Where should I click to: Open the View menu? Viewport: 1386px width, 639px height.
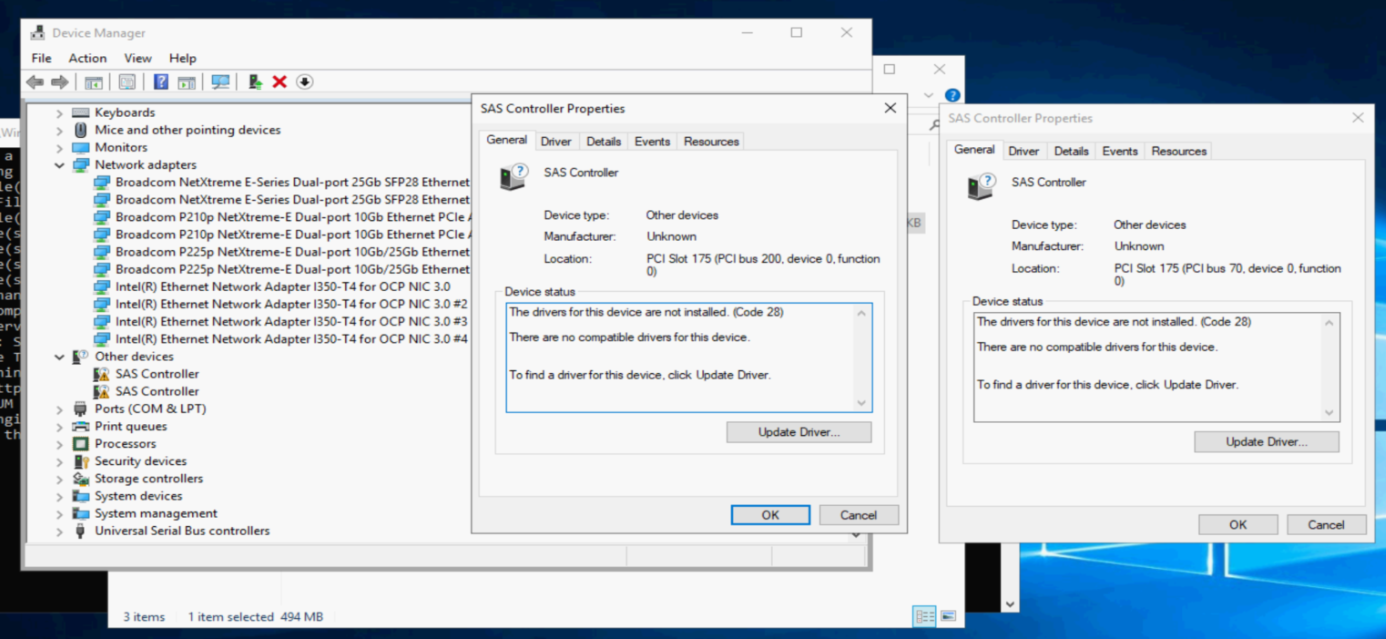137,58
